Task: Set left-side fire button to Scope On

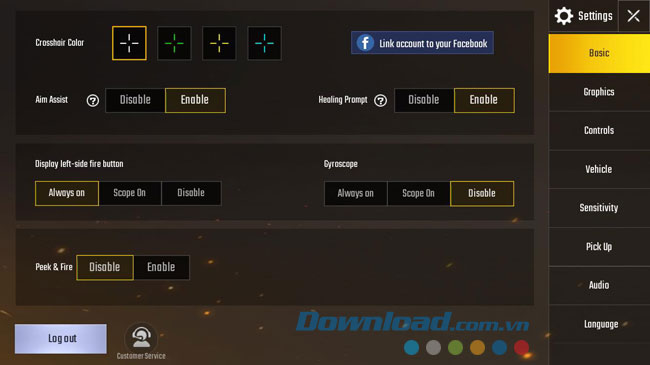Action: [x=130, y=193]
